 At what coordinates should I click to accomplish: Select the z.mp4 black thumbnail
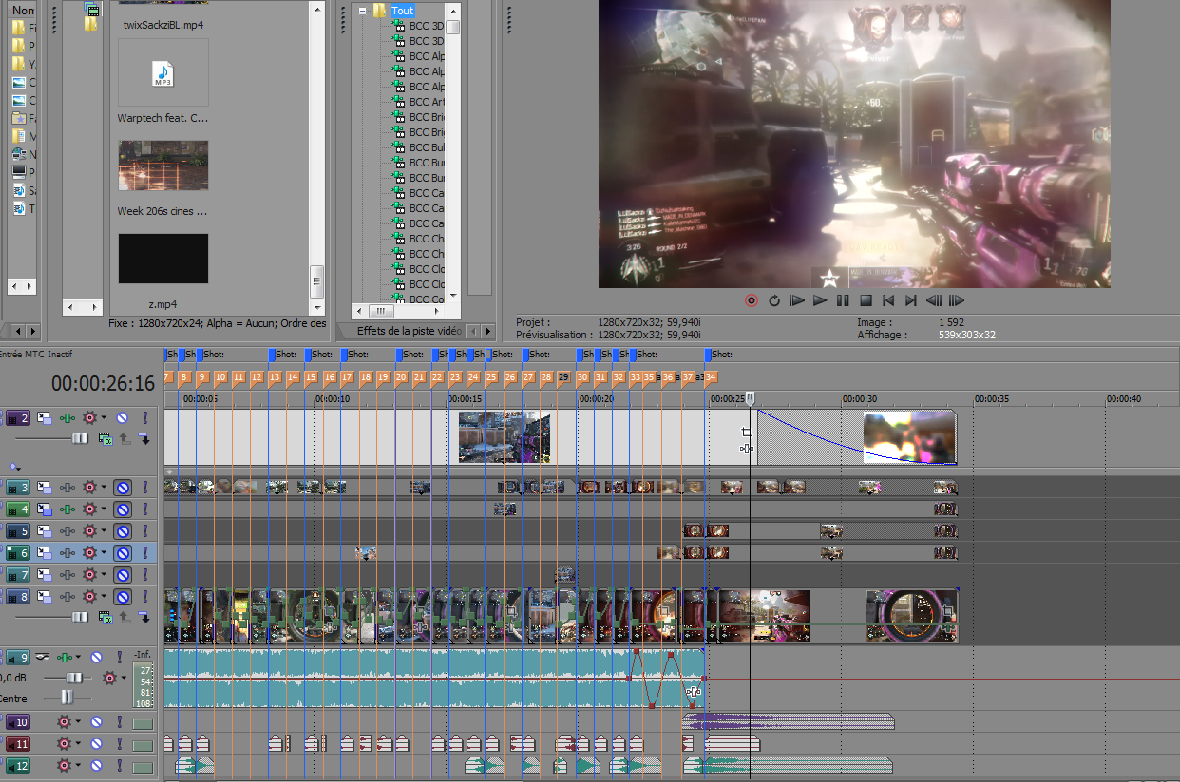tap(163, 258)
